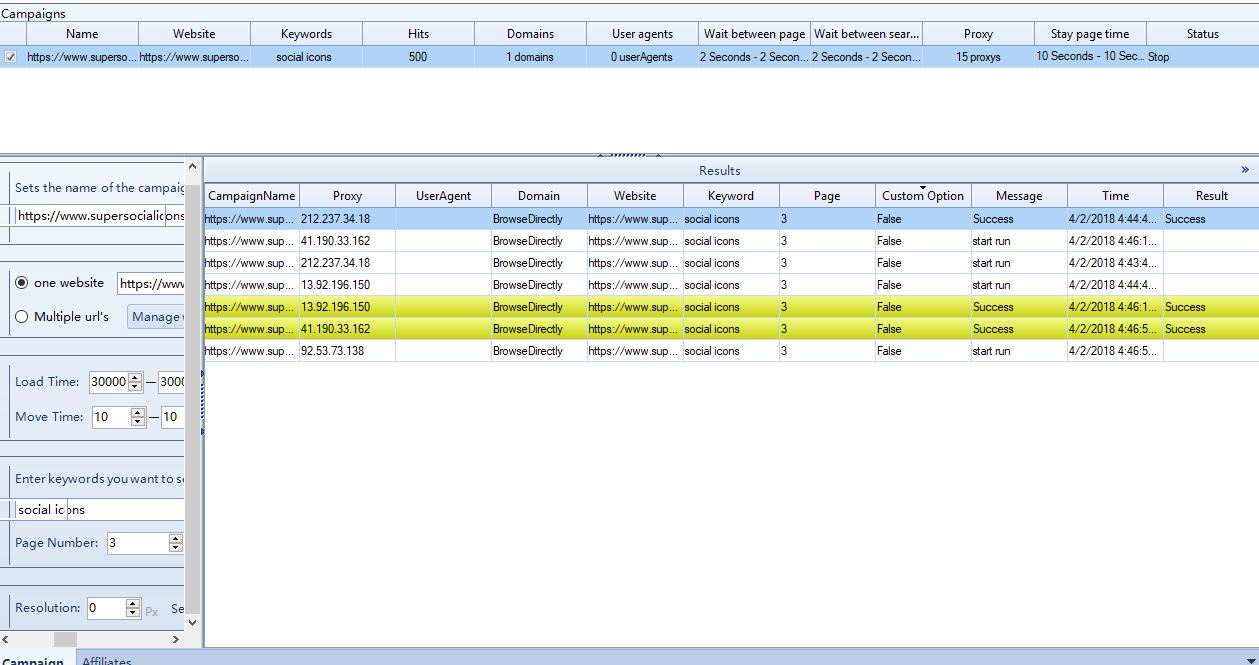Click the campaign name input field

[100, 216]
